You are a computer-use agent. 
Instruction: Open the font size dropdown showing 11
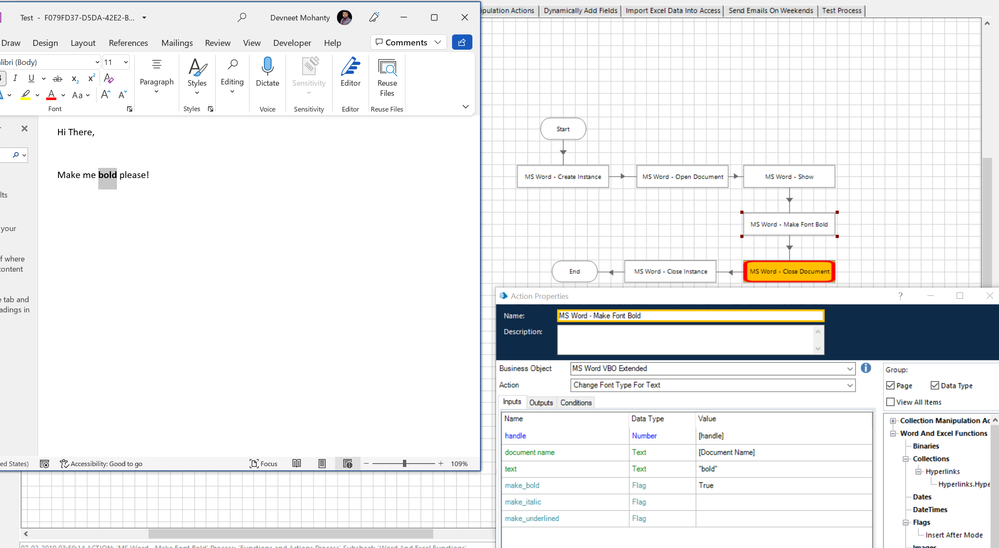click(126, 62)
